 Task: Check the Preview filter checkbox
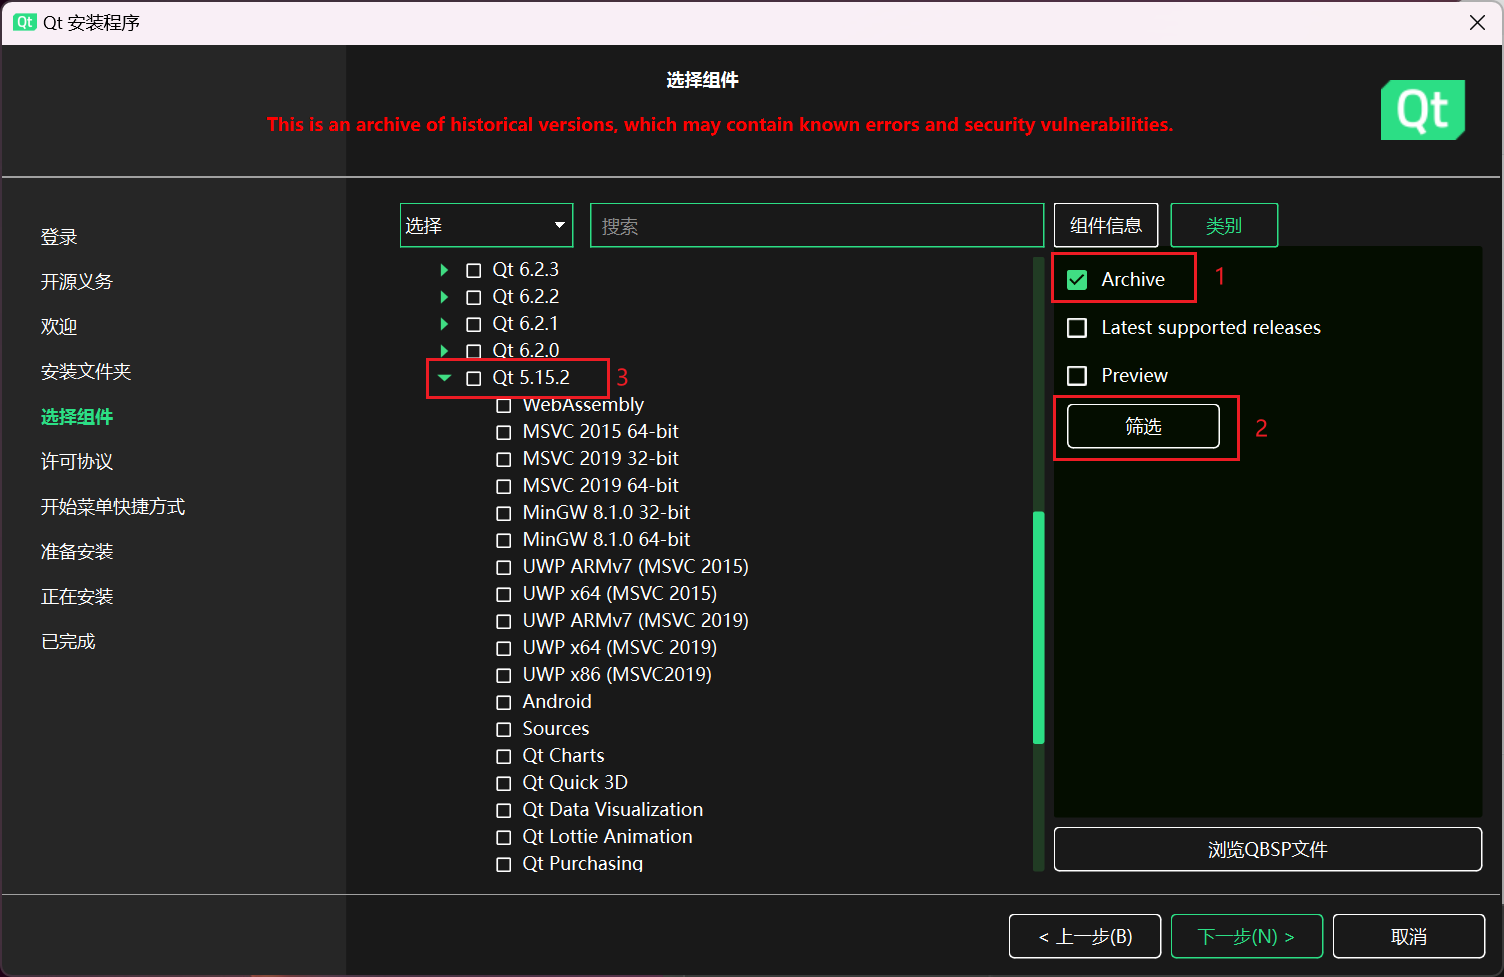[x=1077, y=376]
